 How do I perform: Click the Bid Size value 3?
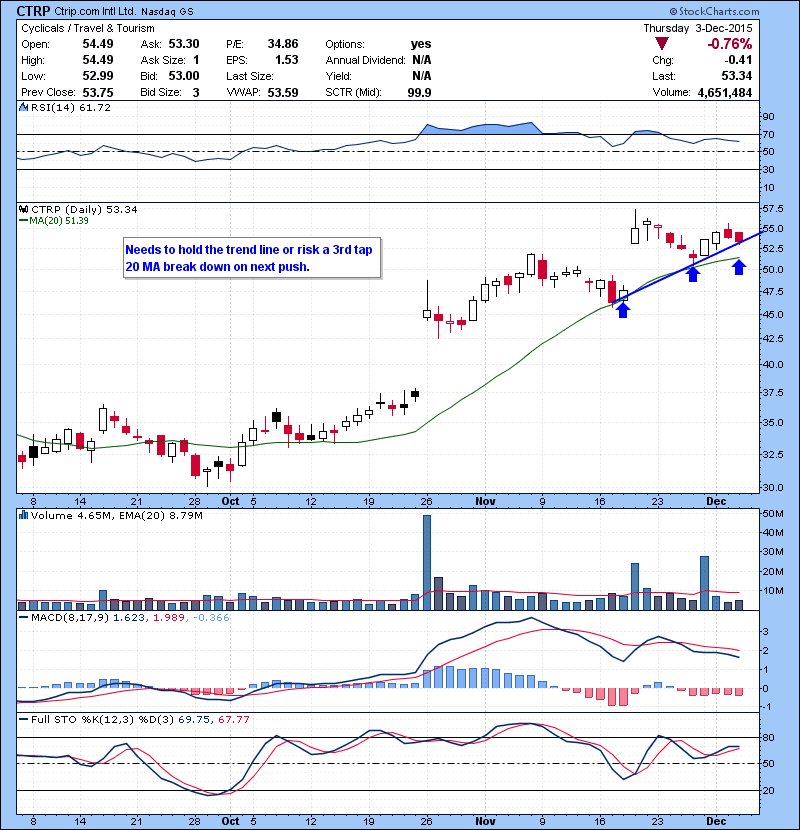click(196, 92)
